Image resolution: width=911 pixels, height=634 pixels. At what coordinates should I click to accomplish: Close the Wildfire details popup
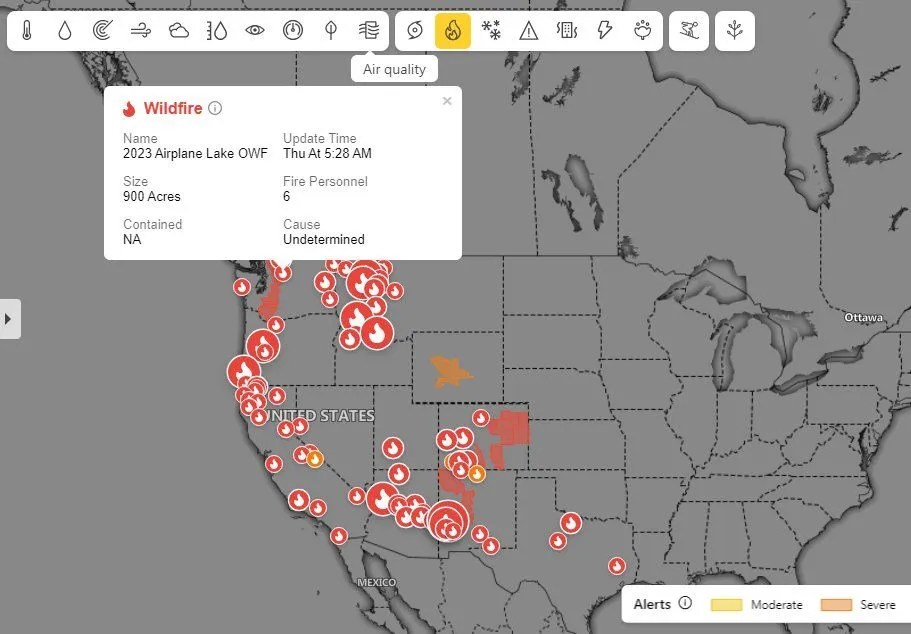pyautogui.click(x=447, y=101)
